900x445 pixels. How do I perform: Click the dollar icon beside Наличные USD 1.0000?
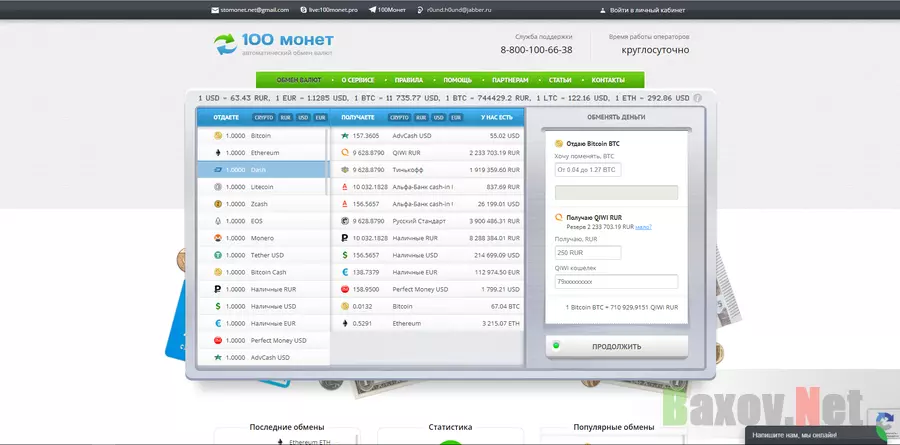point(218,306)
